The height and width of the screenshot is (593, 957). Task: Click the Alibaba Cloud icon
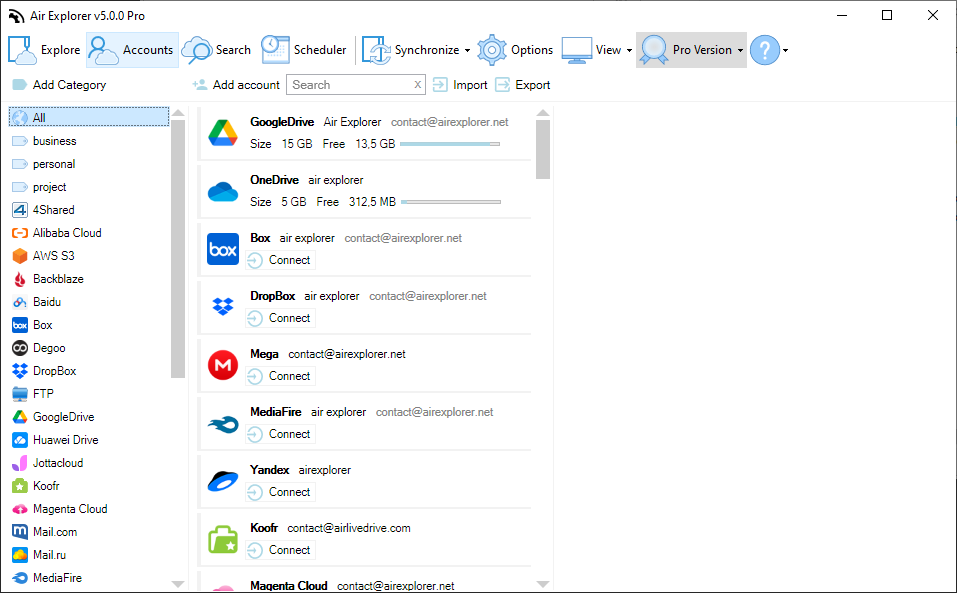[x=20, y=233]
